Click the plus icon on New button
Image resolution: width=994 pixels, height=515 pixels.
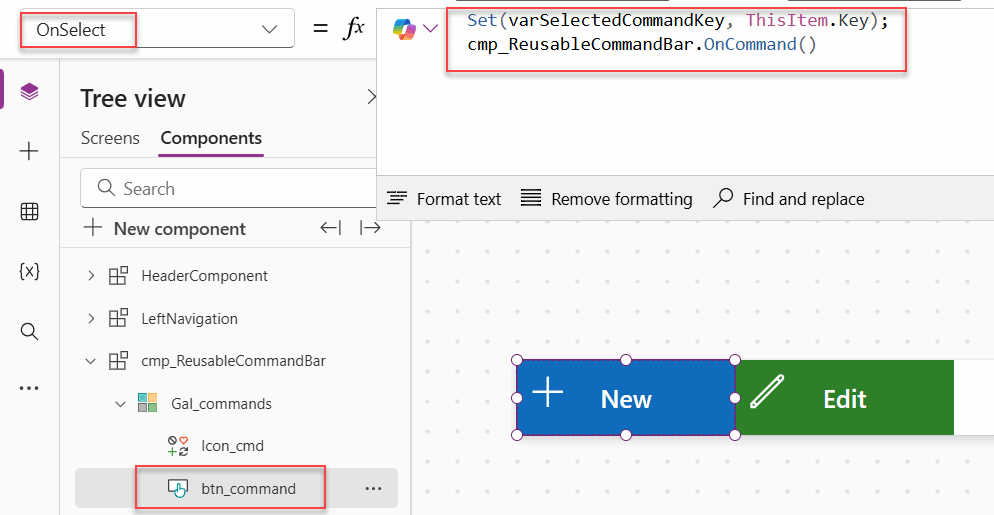click(x=548, y=392)
